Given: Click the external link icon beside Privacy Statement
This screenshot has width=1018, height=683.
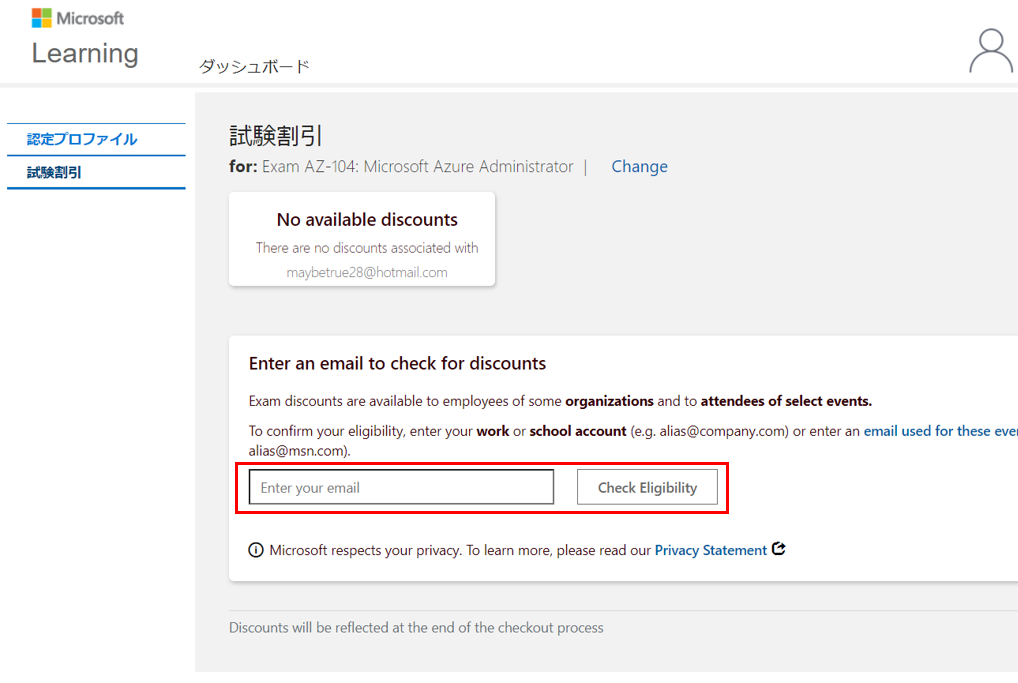Looking at the screenshot, I should [779, 549].
